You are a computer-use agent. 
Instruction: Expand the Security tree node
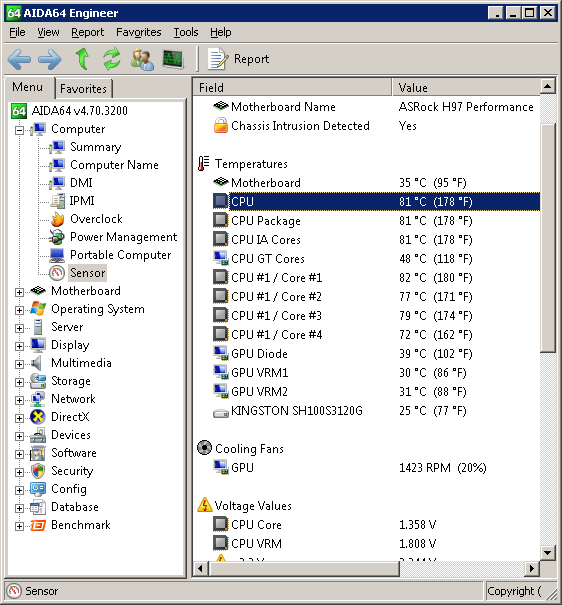click(x=19, y=472)
